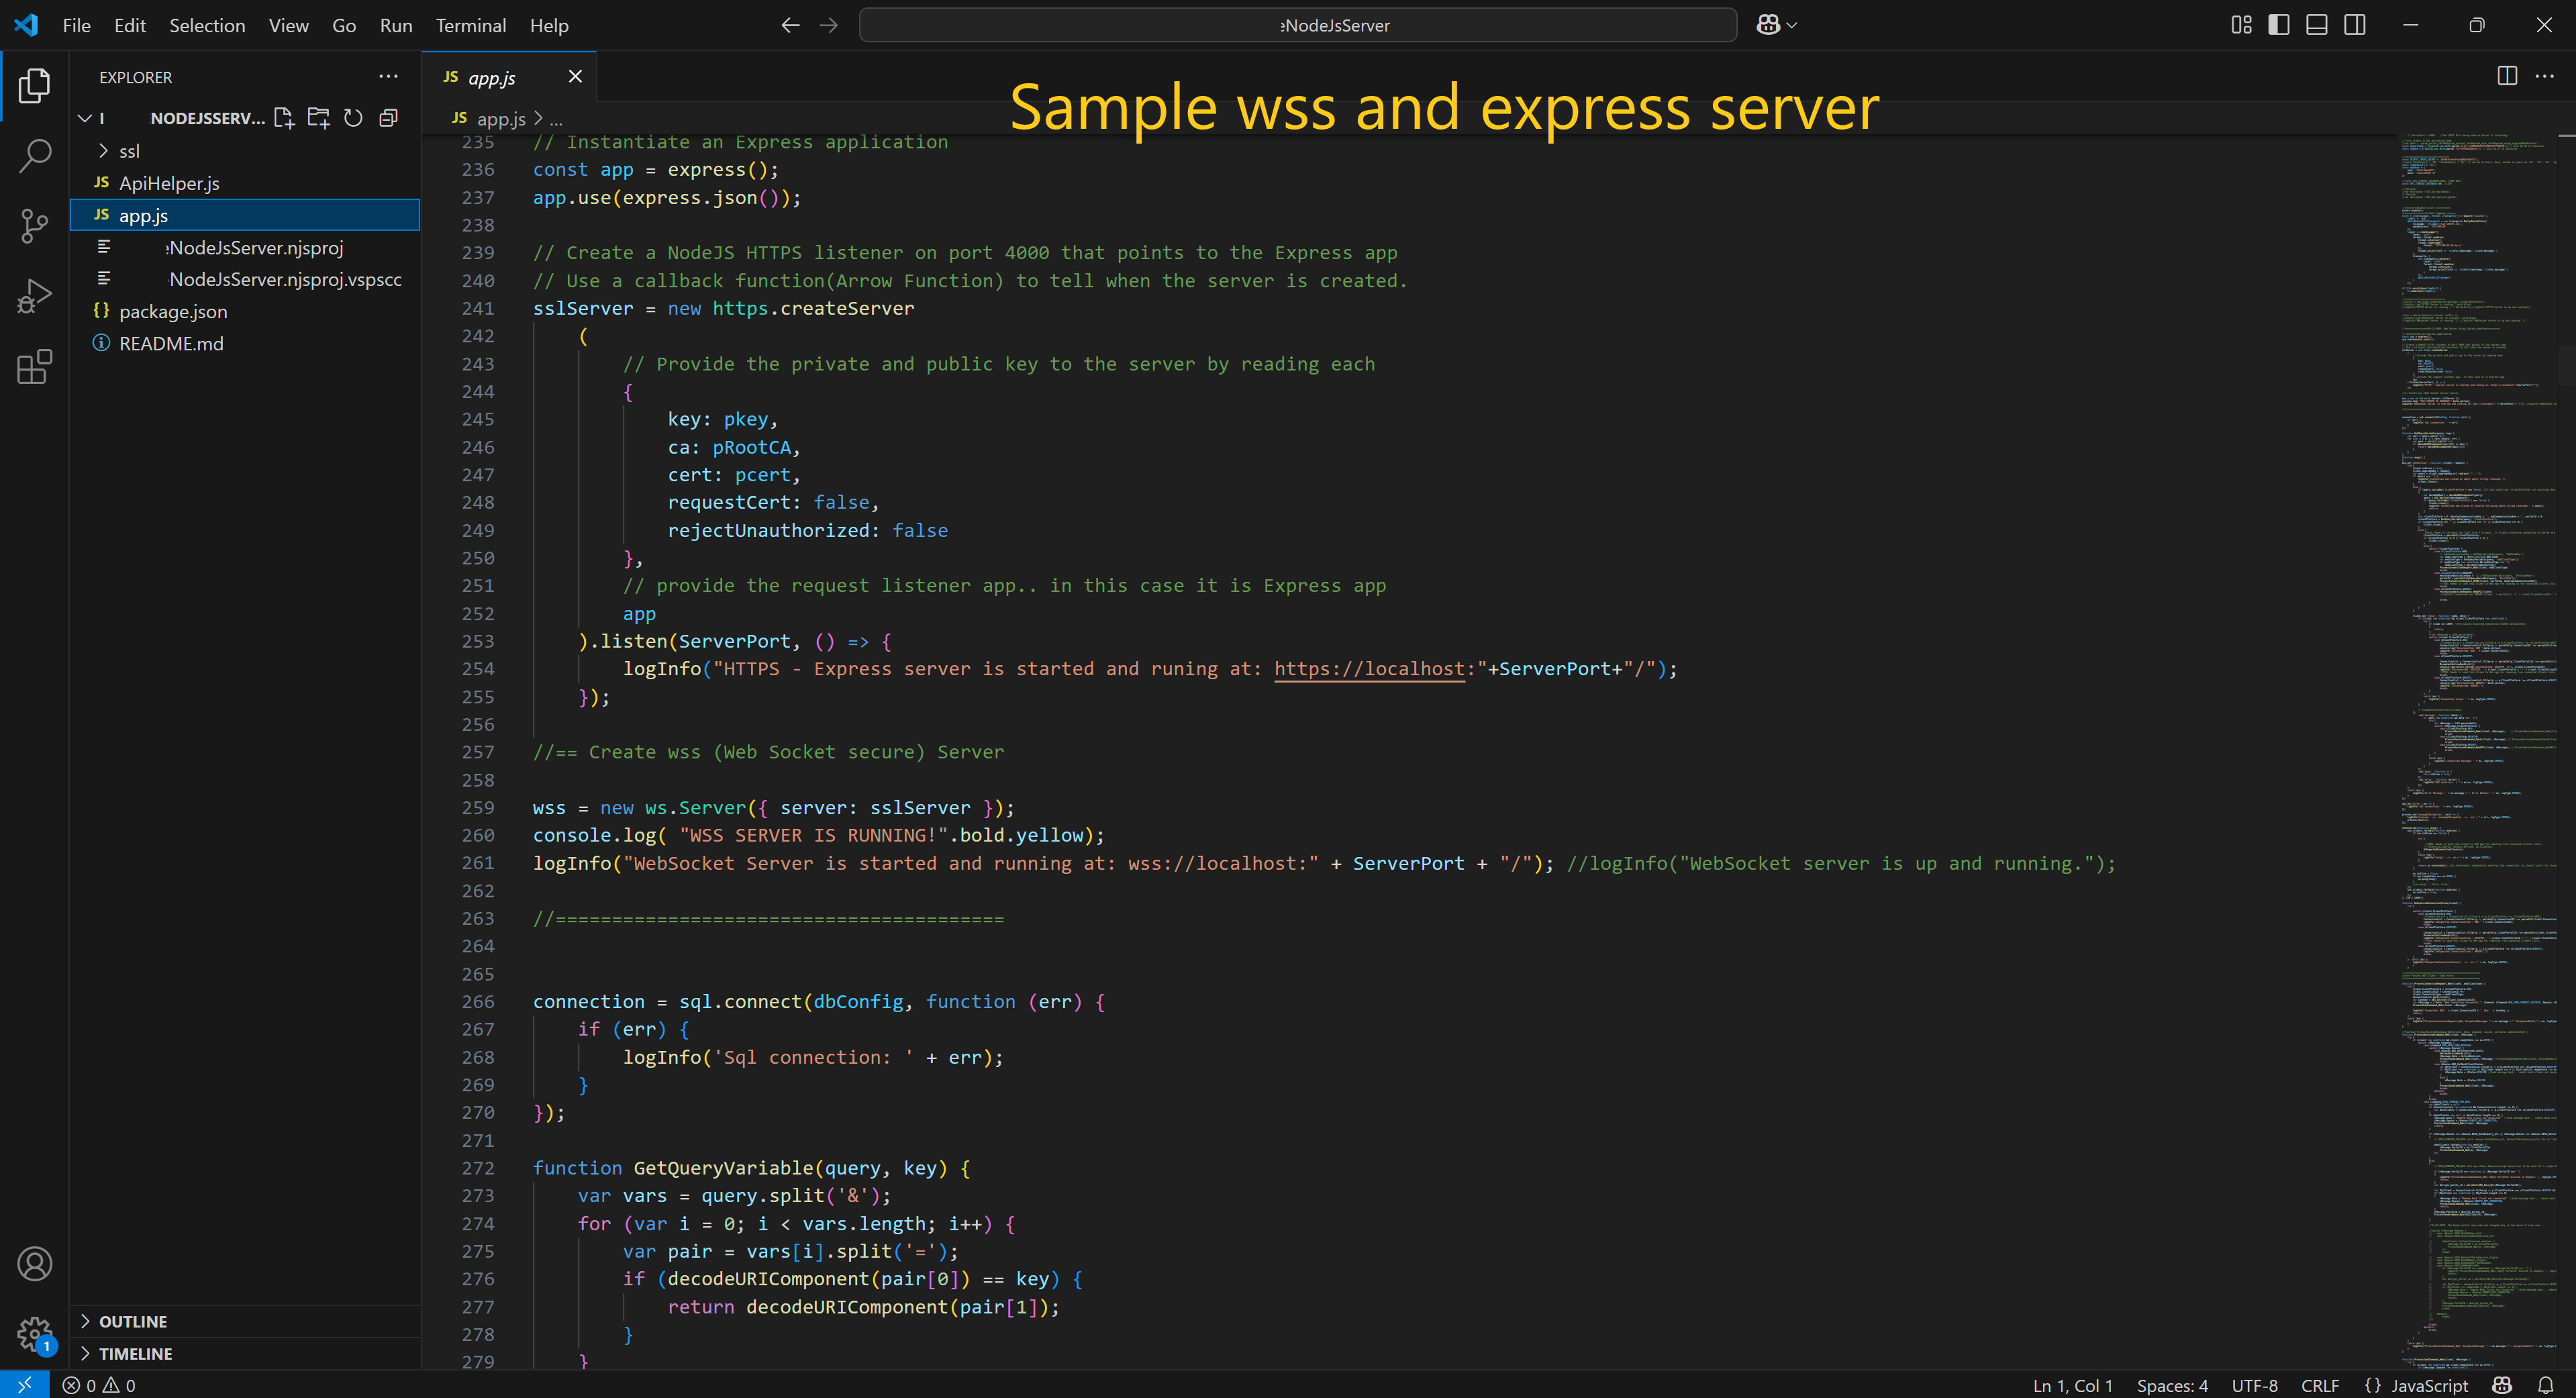Image resolution: width=2576 pixels, height=1398 pixels.
Task: Open the Accounts icon in activity bar
Action: pyautogui.click(x=34, y=1264)
